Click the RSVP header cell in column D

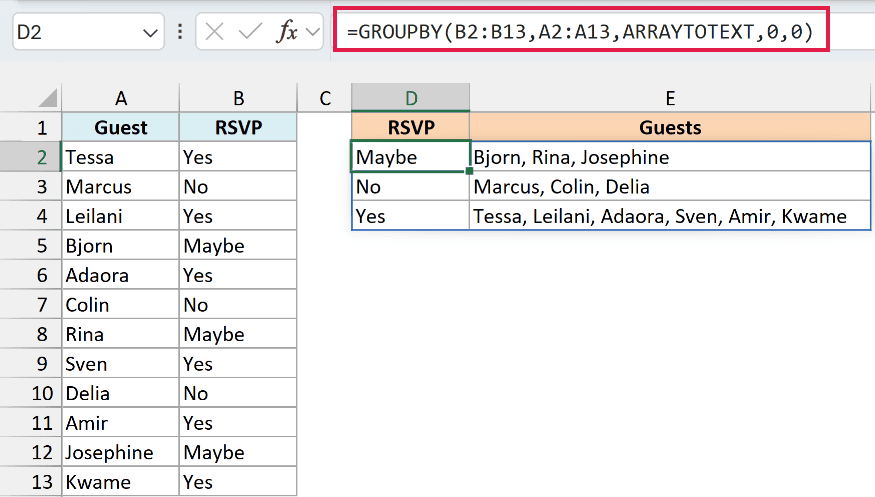[411, 127]
